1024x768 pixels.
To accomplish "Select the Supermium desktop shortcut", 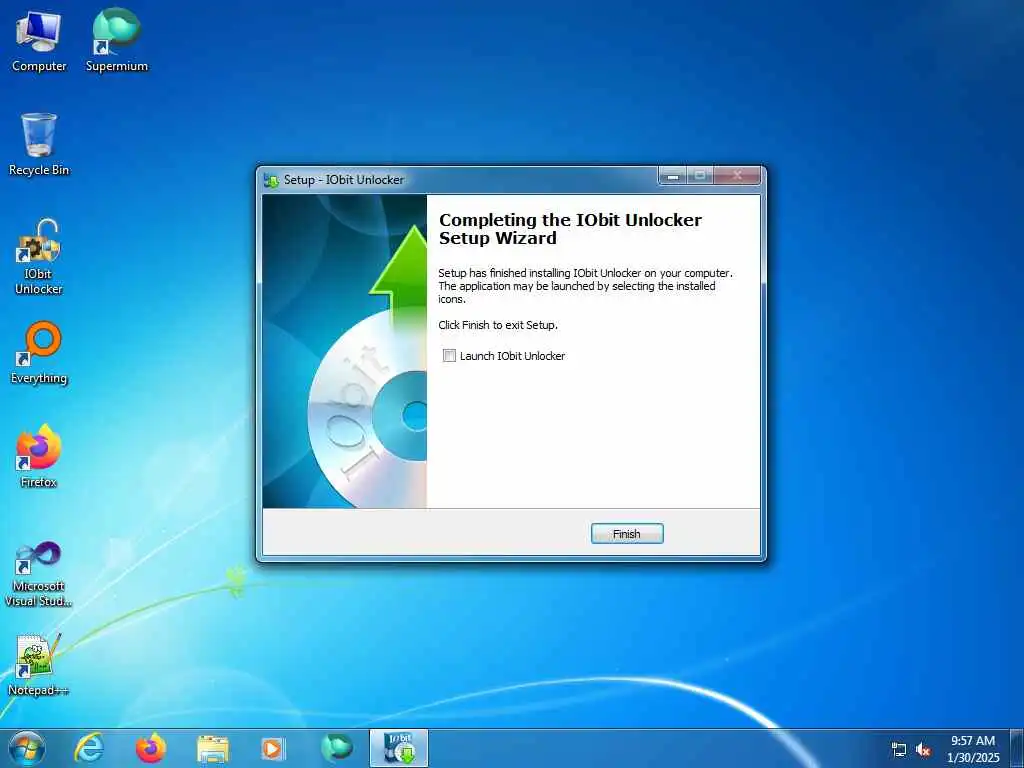I will [117, 41].
